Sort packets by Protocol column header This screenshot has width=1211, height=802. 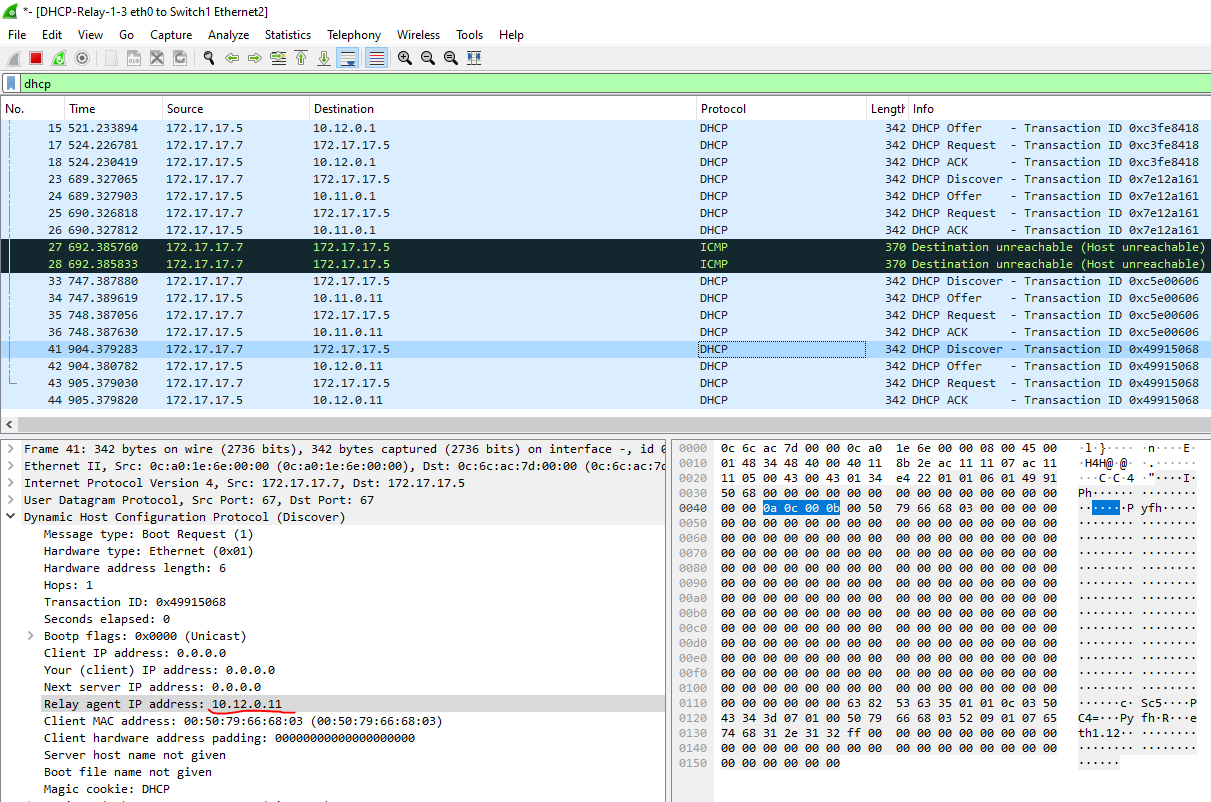[723, 109]
